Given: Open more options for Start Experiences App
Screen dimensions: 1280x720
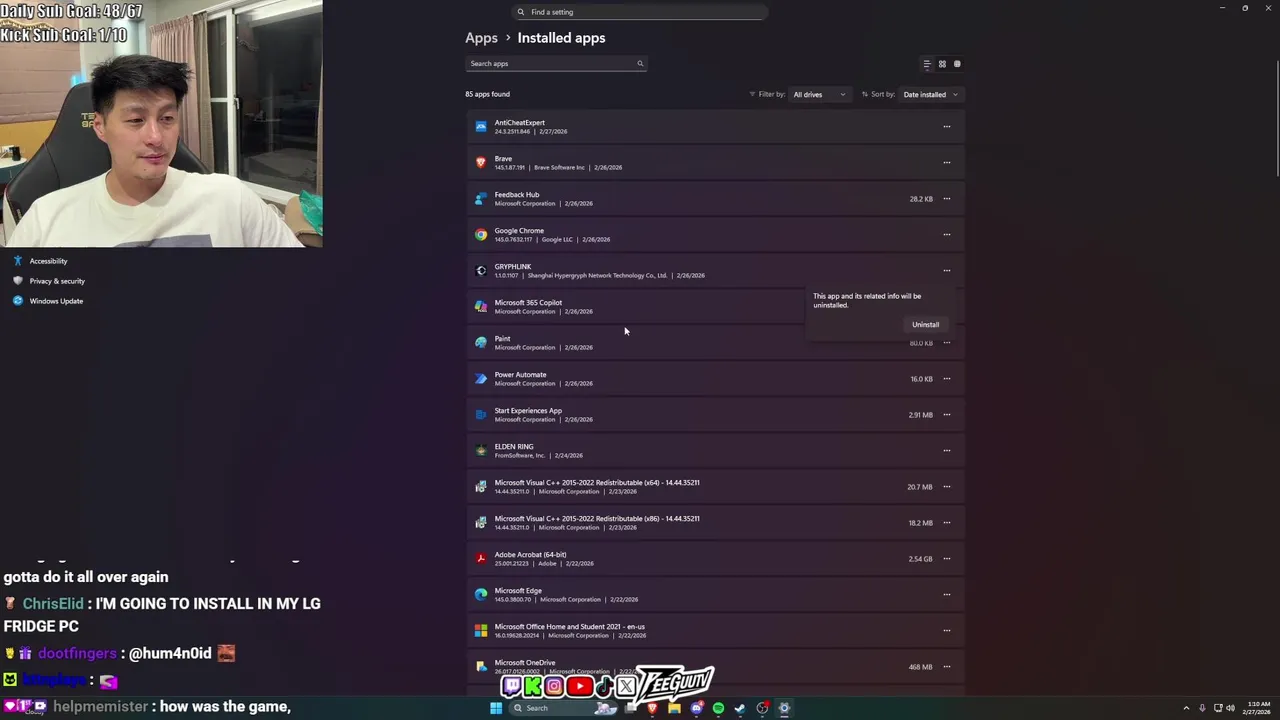Looking at the screenshot, I should coord(947,415).
